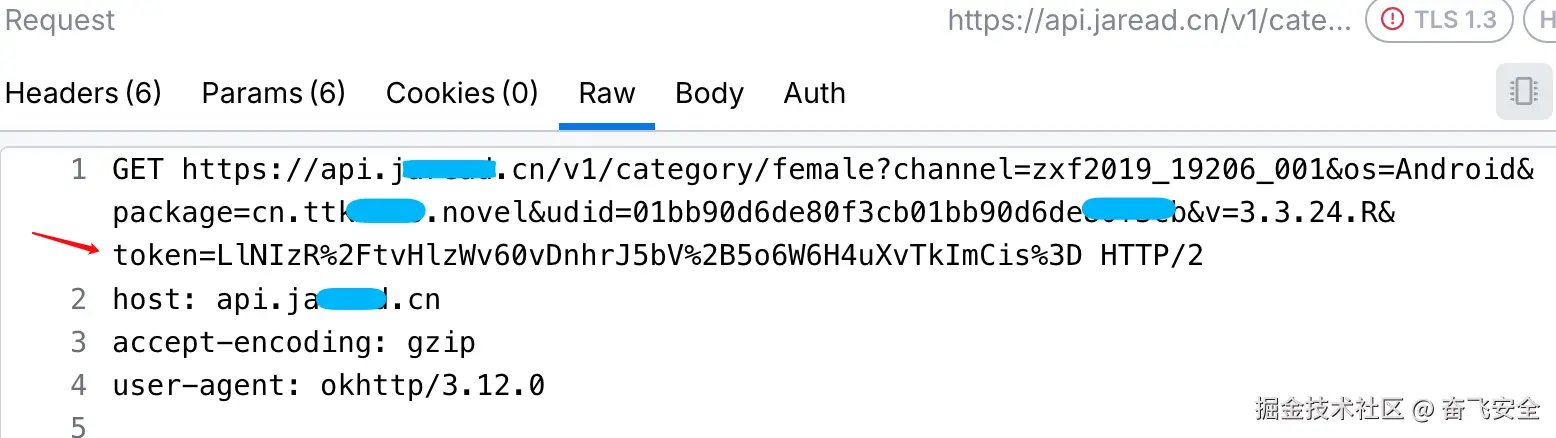Select the Raw tab
Viewport: 1556px width, 438px height.
click(x=607, y=93)
